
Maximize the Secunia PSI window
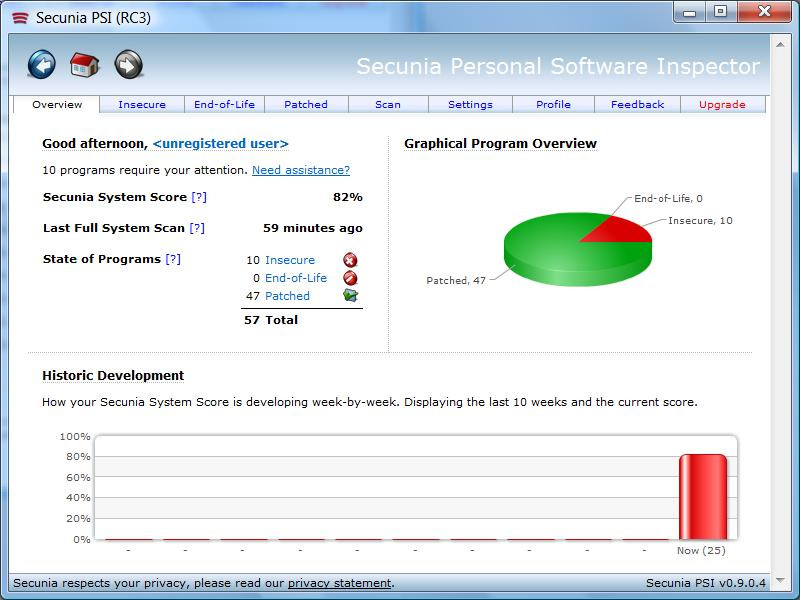tap(720, 12)
